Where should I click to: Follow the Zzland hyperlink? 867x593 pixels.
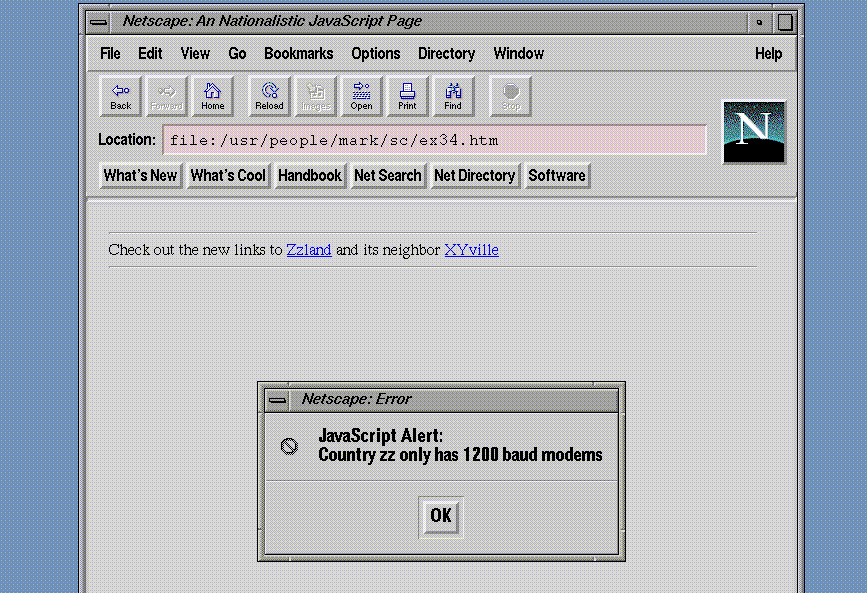(x=308, y=250)
